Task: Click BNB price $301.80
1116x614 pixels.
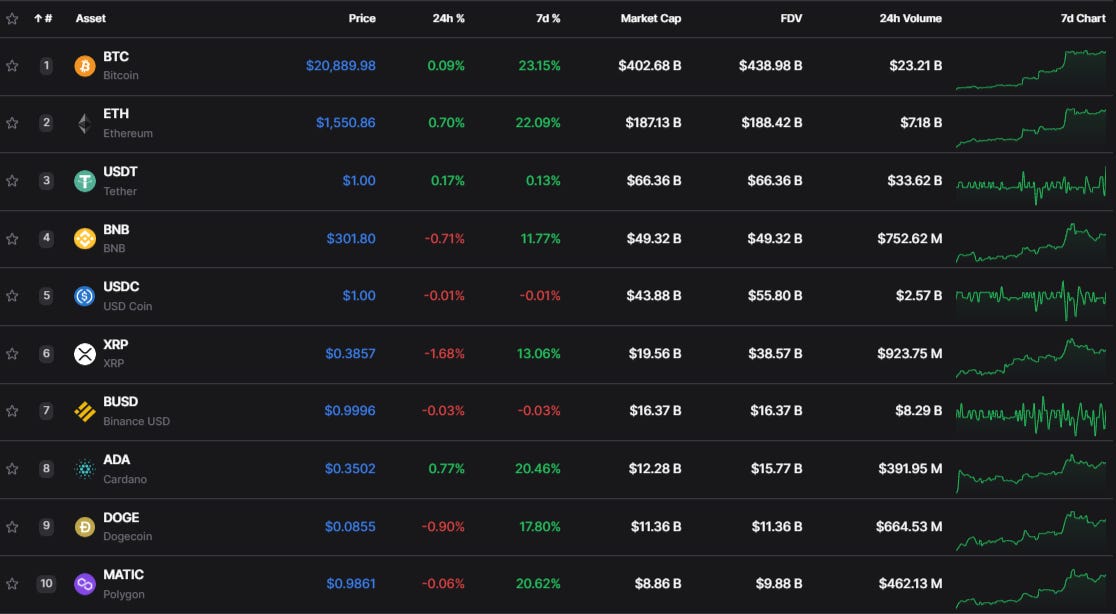Action: pyautogui.click(x=351, y=238)
